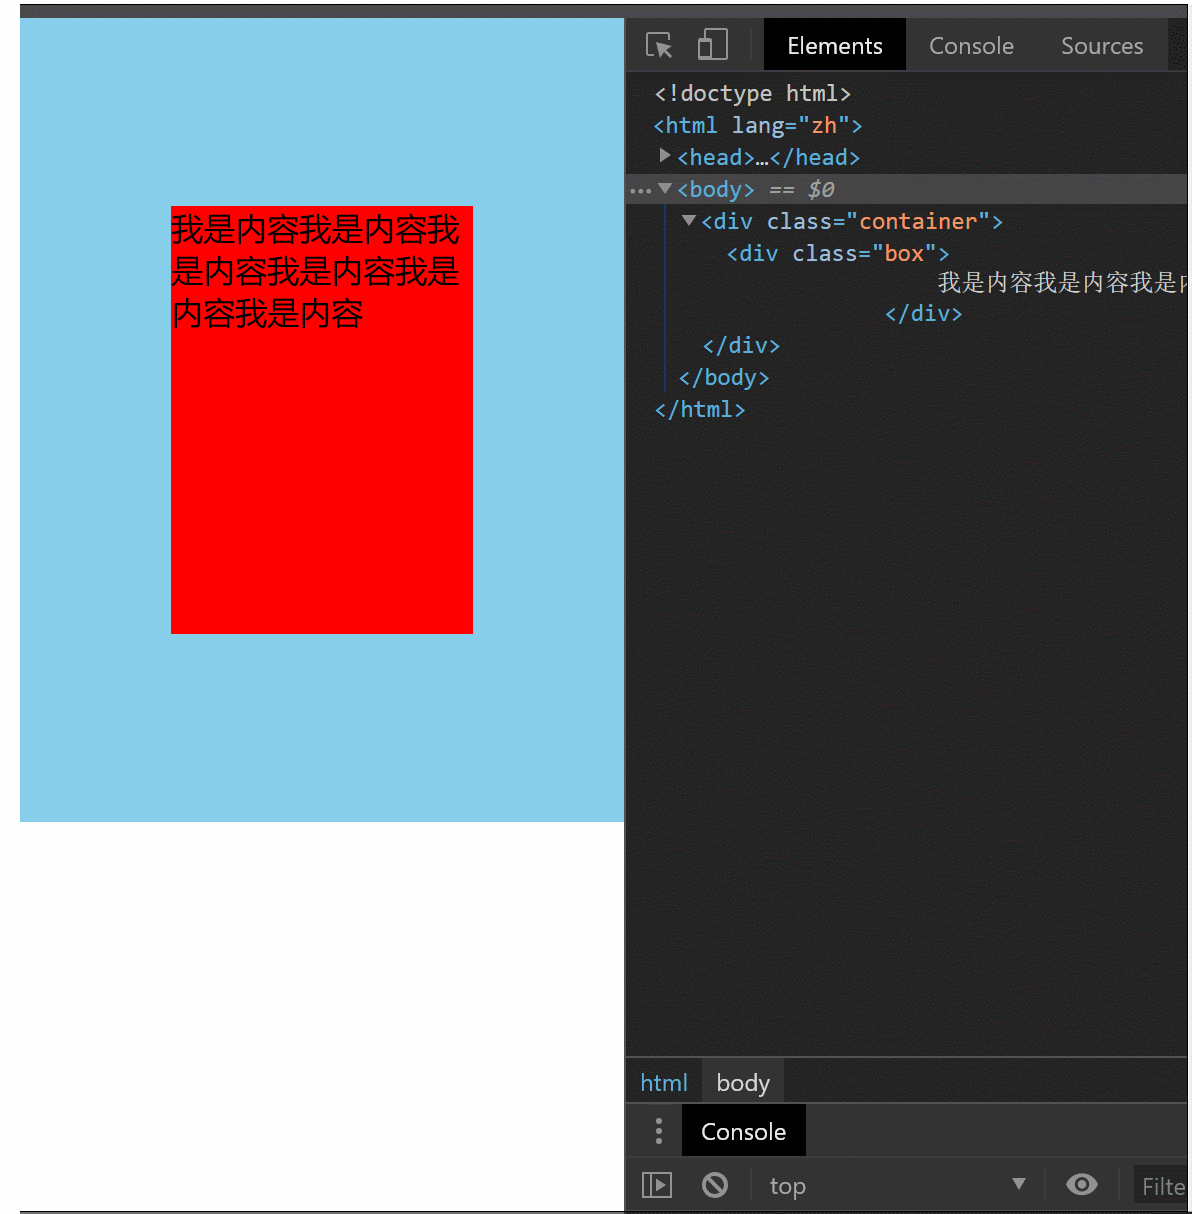Screen dimensions: 1192x1214
Task: Select the div class="container" element text
Action: [x=852, y=221]
